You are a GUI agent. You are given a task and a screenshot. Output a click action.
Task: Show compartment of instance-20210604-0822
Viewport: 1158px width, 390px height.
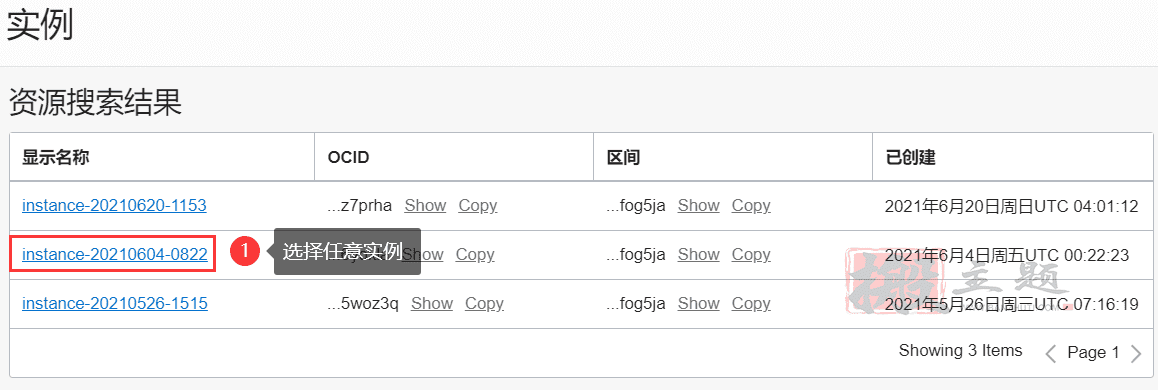pos(699,254)
